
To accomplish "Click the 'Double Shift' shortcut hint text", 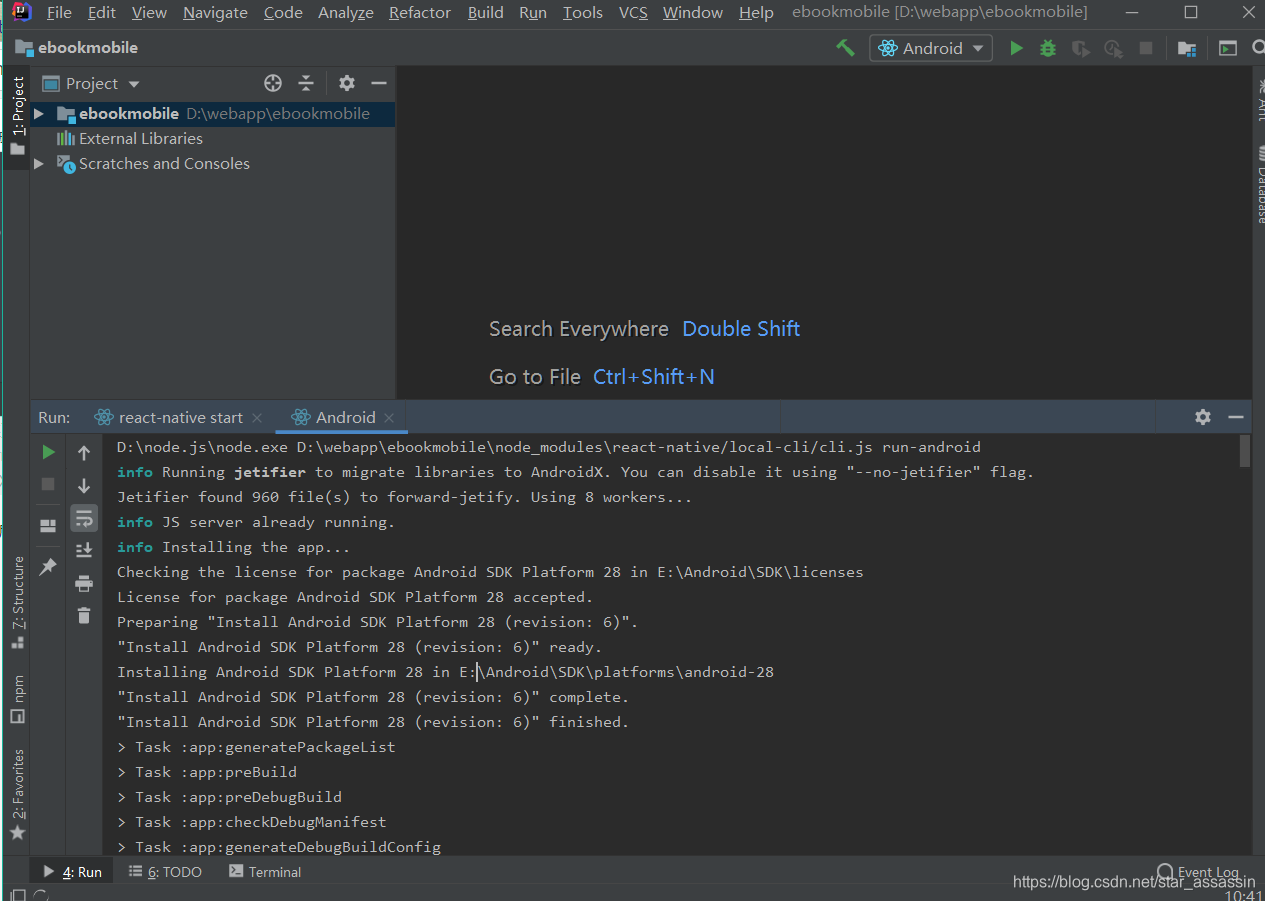I will [741, 329].
